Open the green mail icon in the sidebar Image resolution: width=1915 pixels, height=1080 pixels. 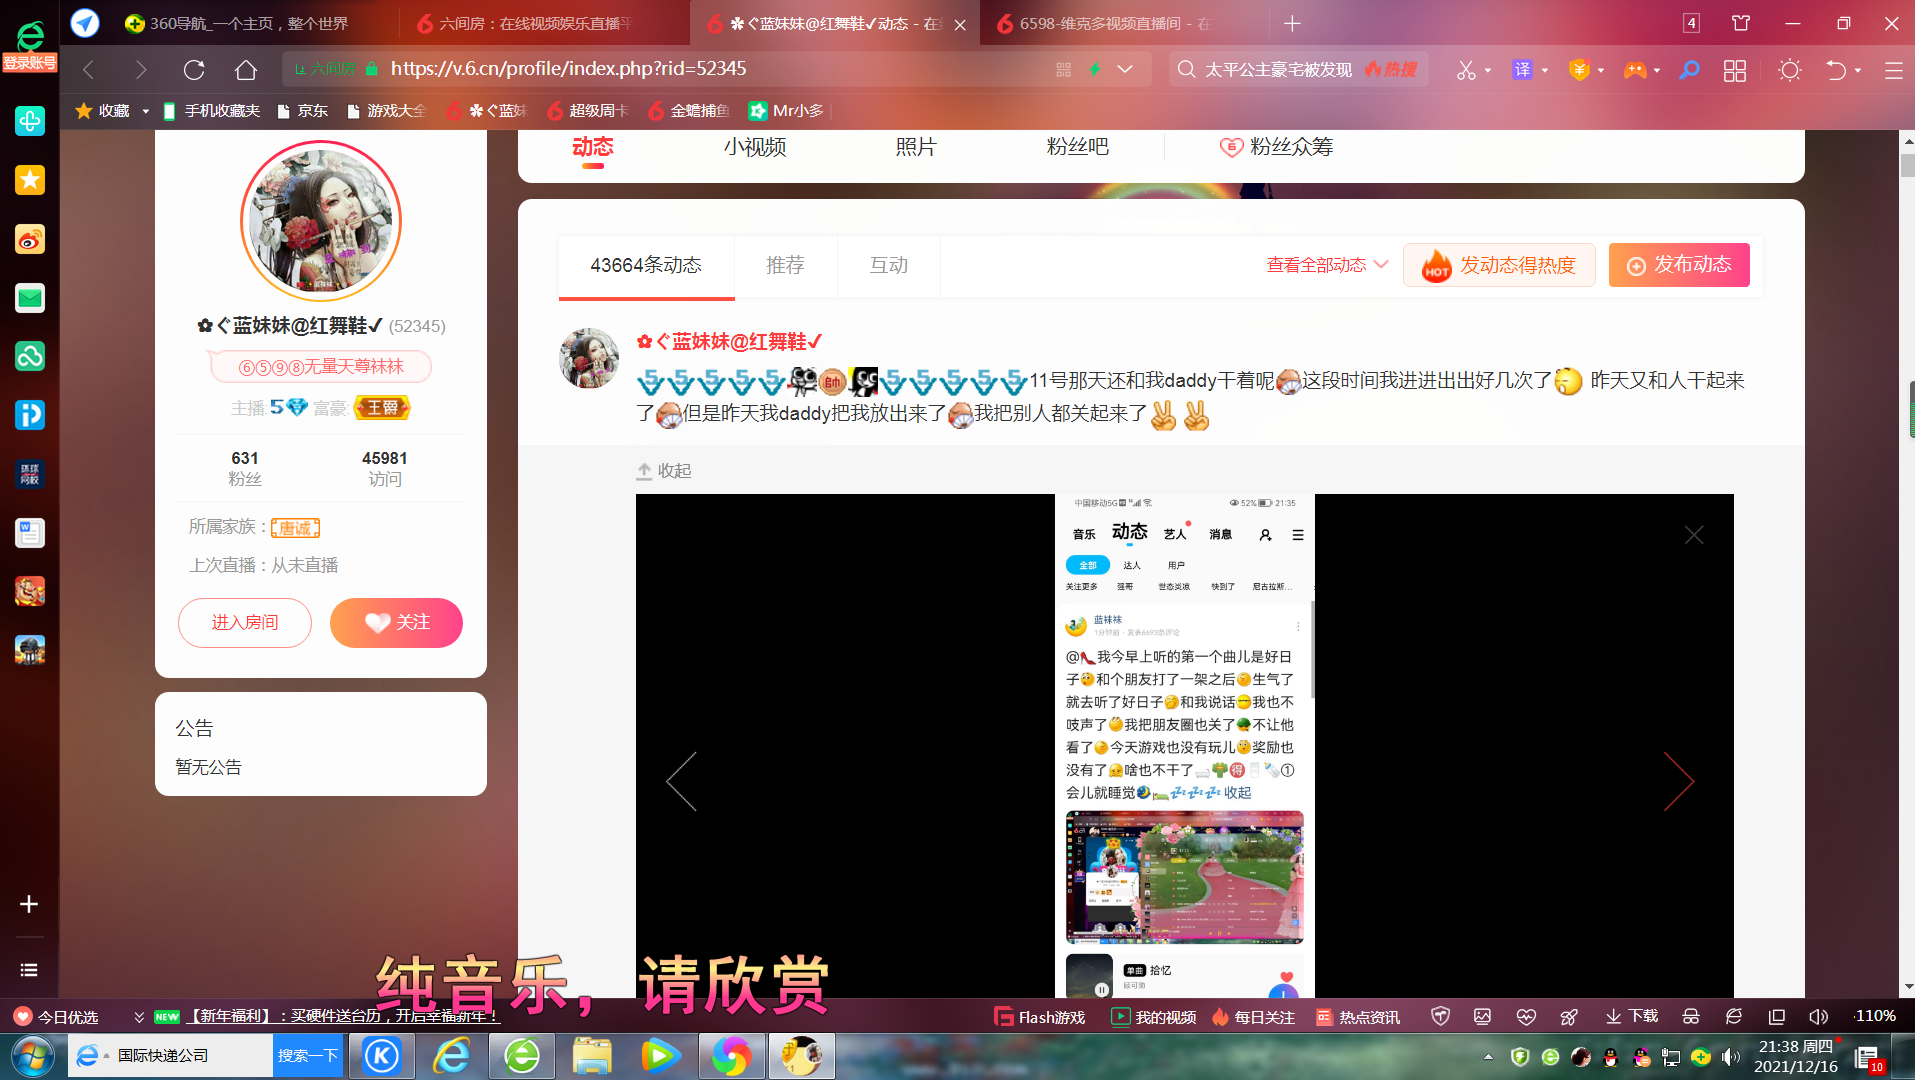pyautogui.click(x=30, y=297)
